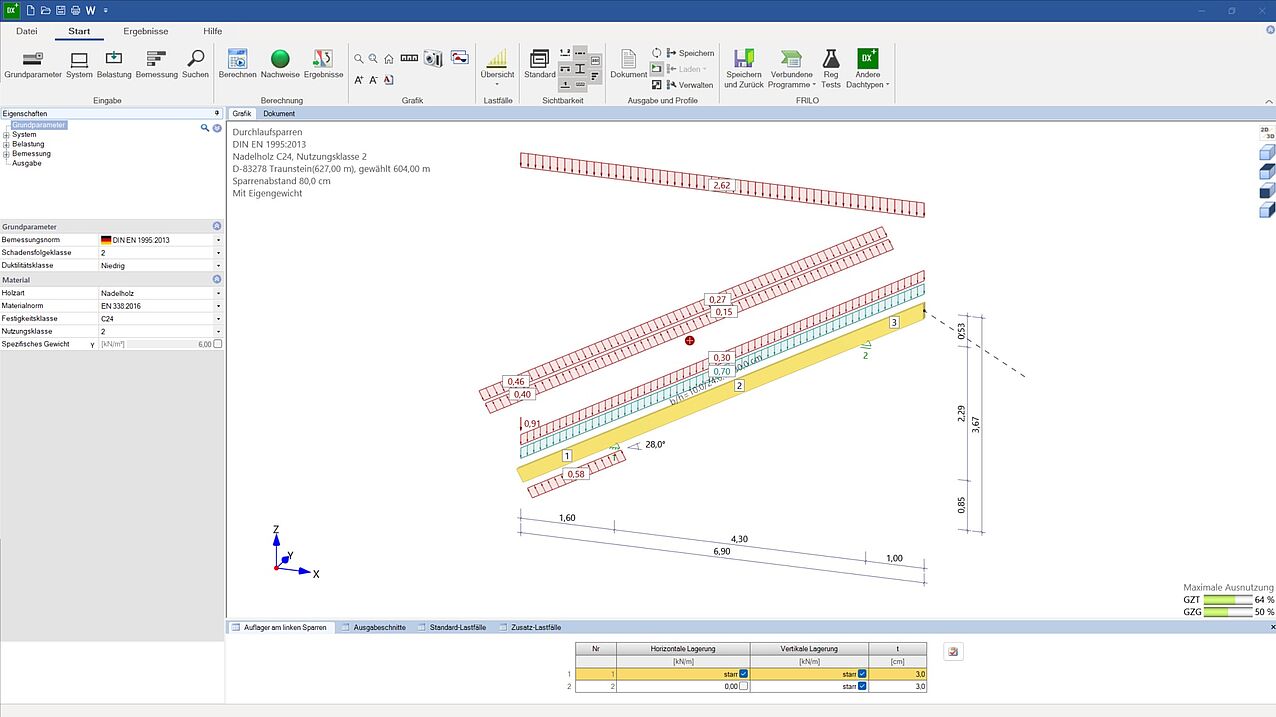Open the Dokument output icon
The height and width of the screenshot is (717, 1276).
pyautogui.click(x=629, y=64)
